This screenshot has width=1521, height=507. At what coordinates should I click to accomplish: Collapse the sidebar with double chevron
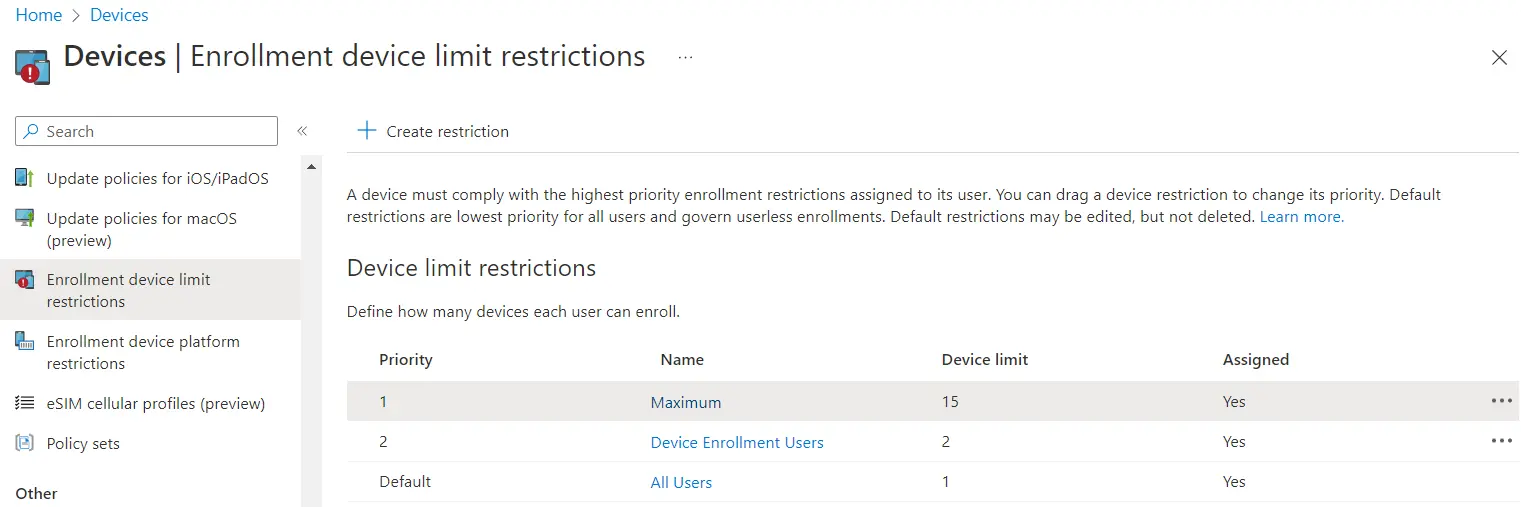[302, 131]
